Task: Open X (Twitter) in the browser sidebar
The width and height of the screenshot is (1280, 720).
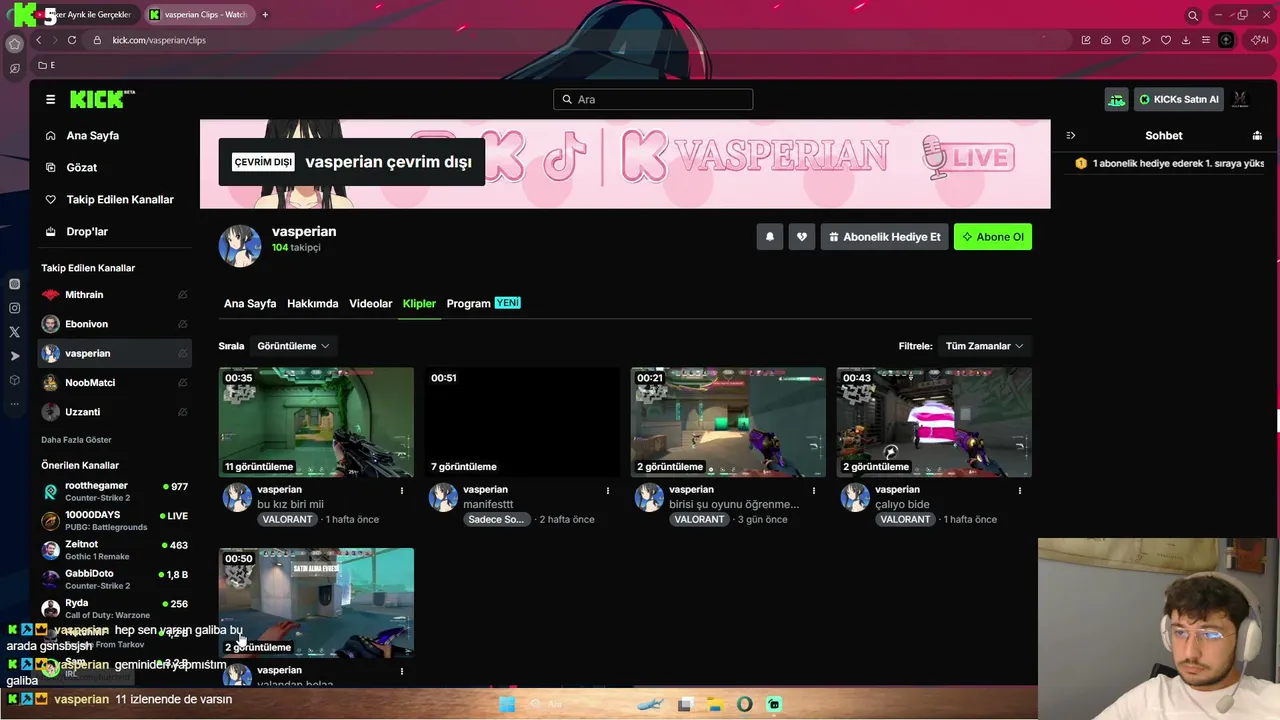Action: tap(14, 332)
